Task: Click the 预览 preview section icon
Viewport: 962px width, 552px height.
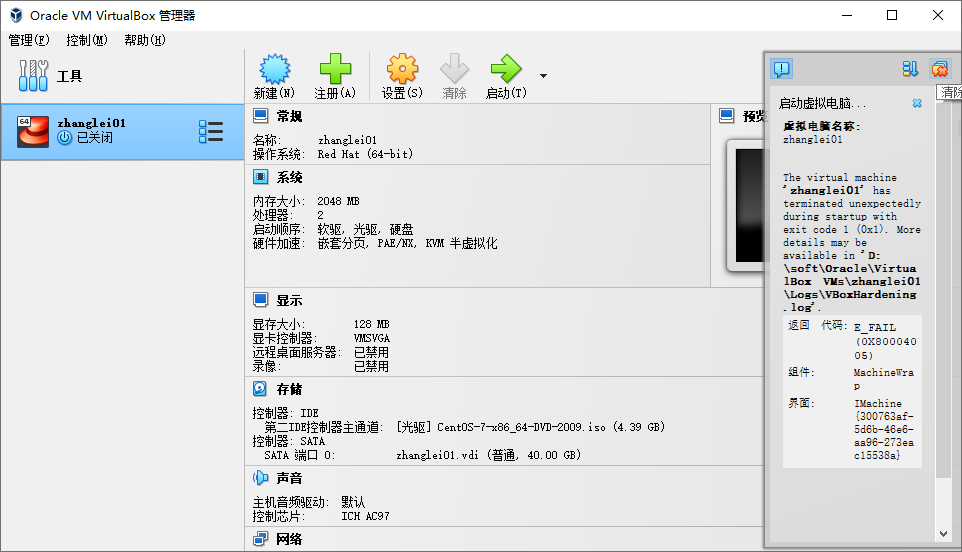Action: pos(727,116)
